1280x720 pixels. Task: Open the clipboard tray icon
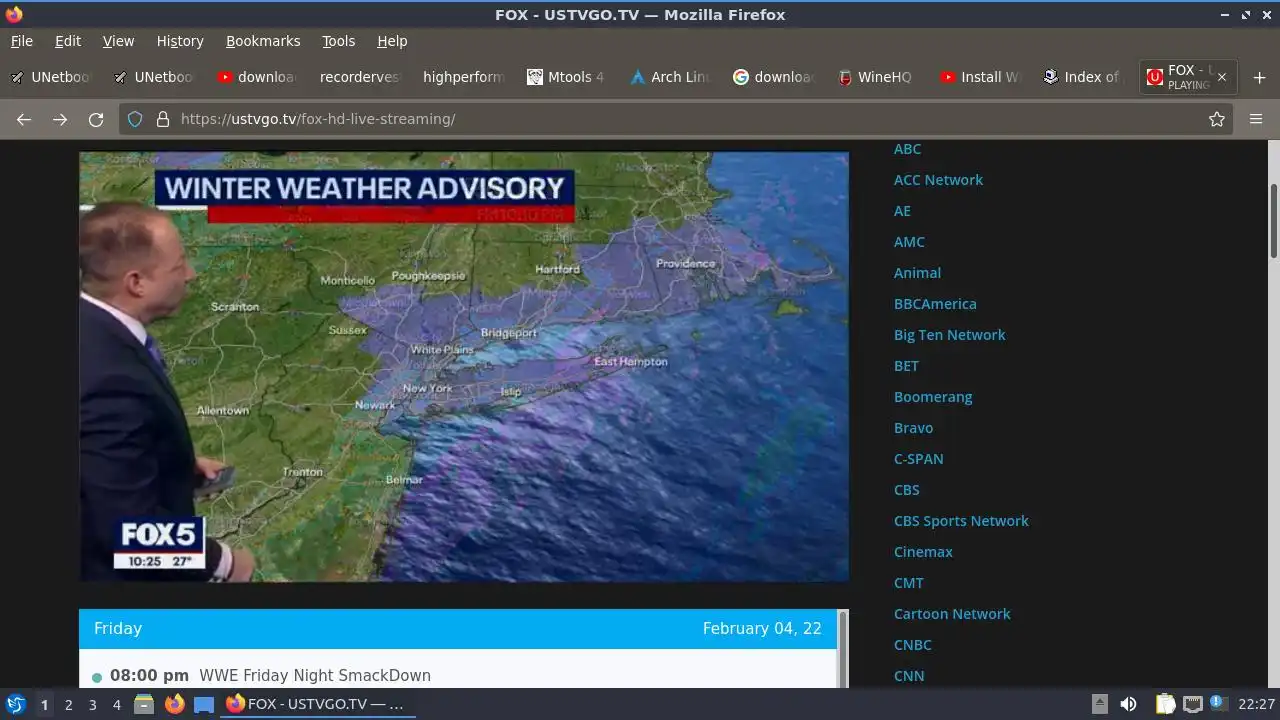point(1165,704)
